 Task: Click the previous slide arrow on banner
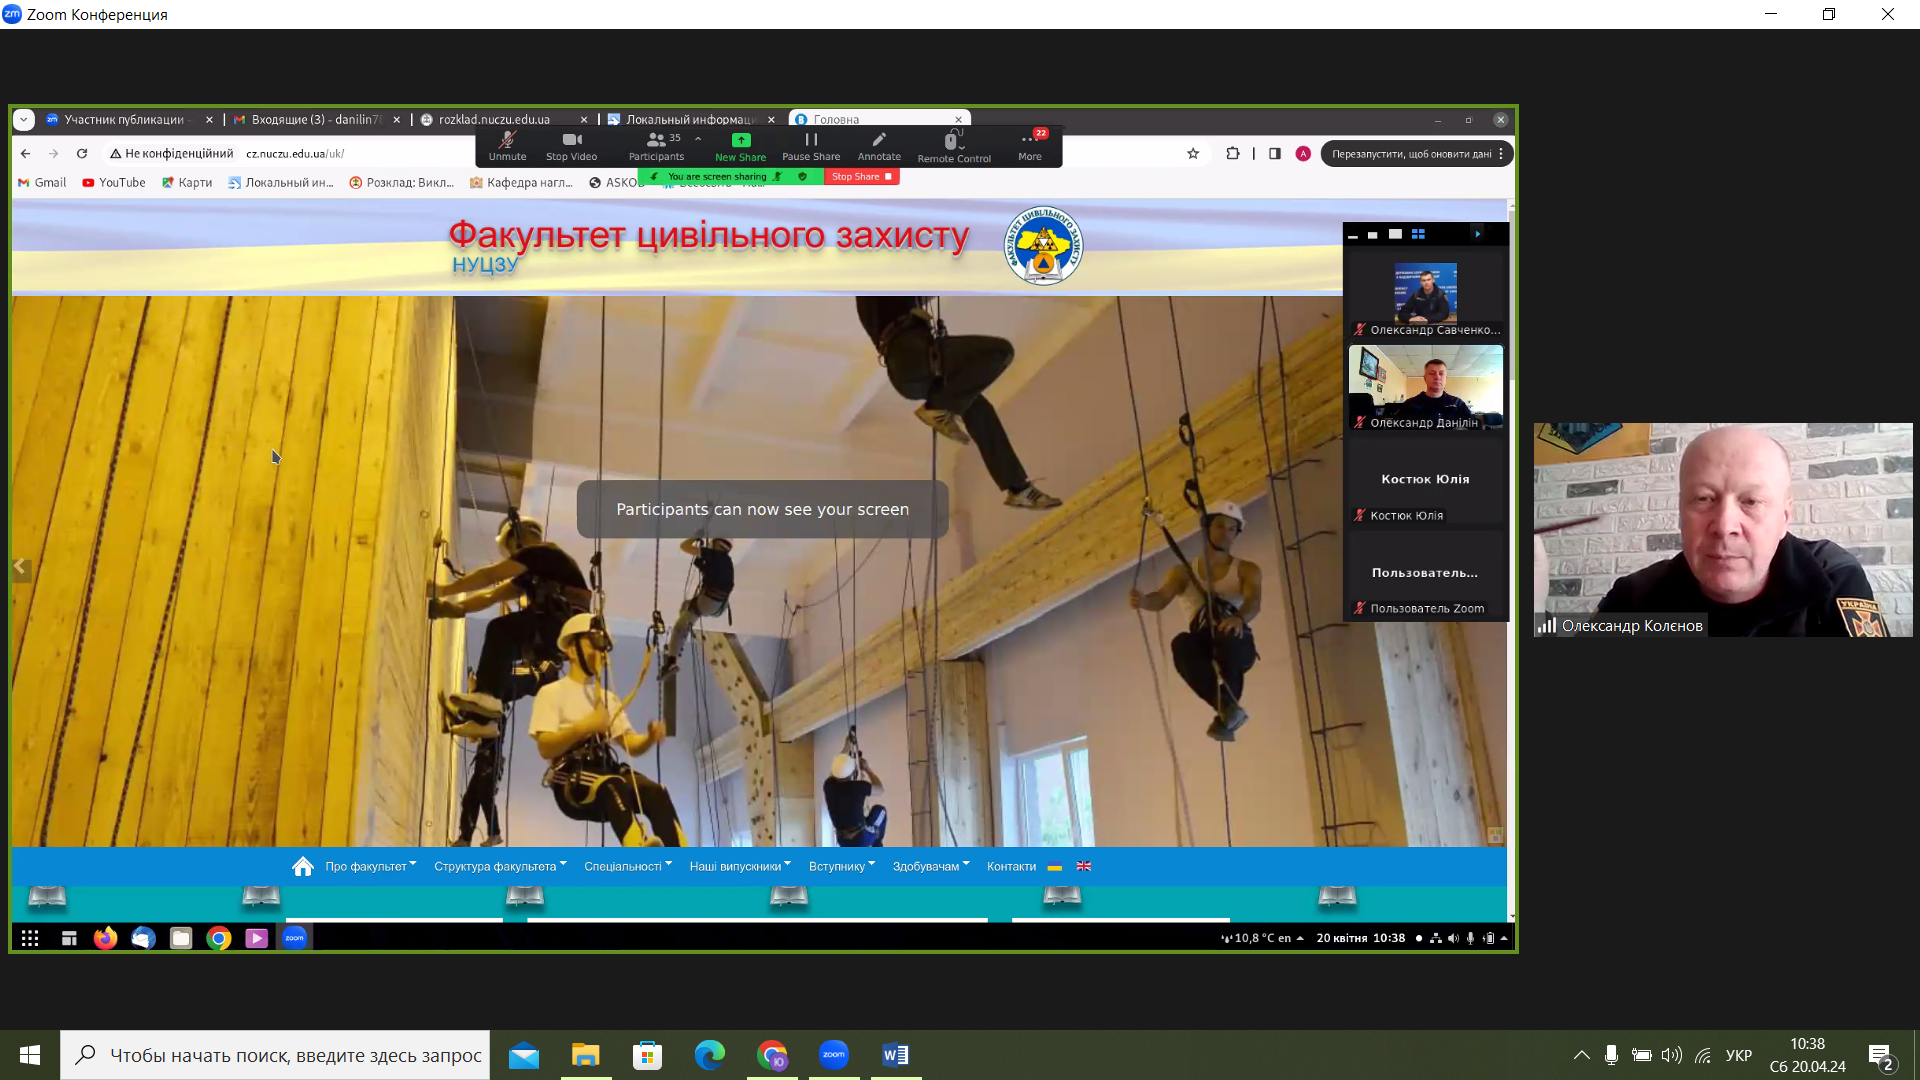[20, 567]
